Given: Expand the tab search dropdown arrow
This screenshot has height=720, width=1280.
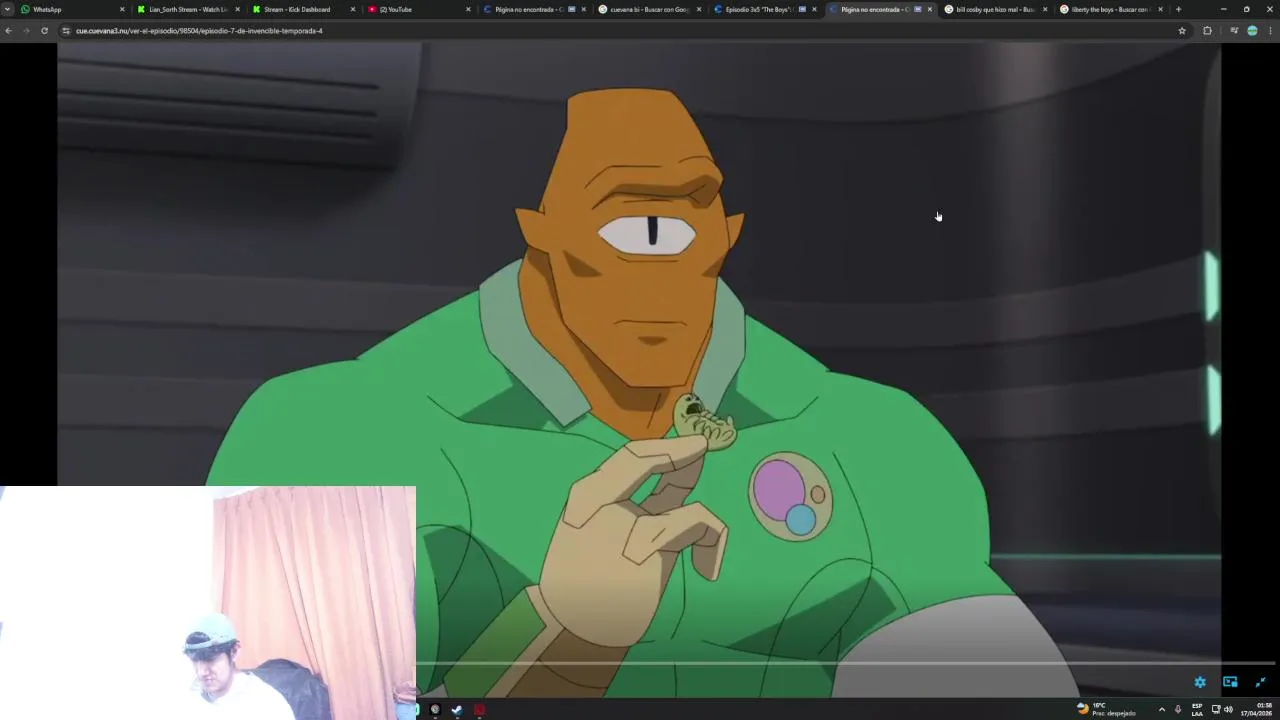Looking at the screenshot, I should click(7, 9).
